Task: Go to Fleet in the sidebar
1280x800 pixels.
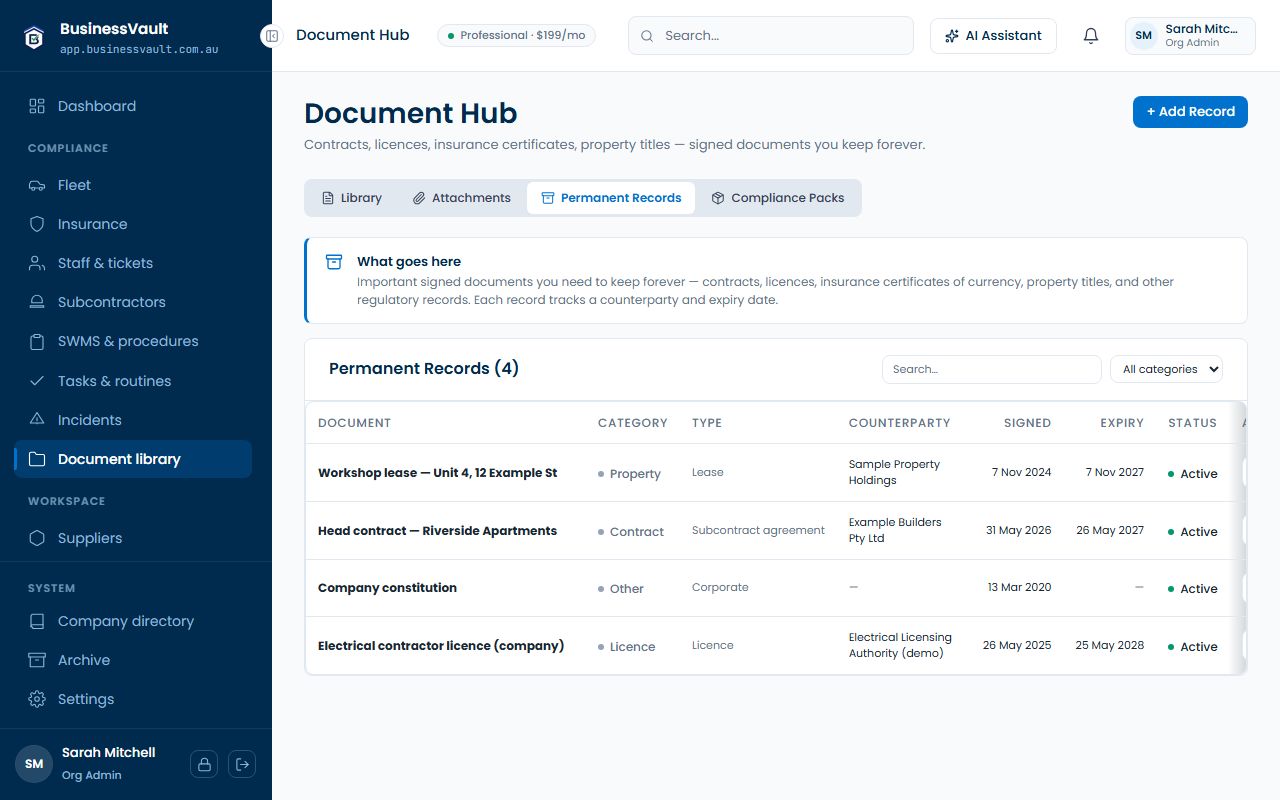Action: click(x=133, y=185)
